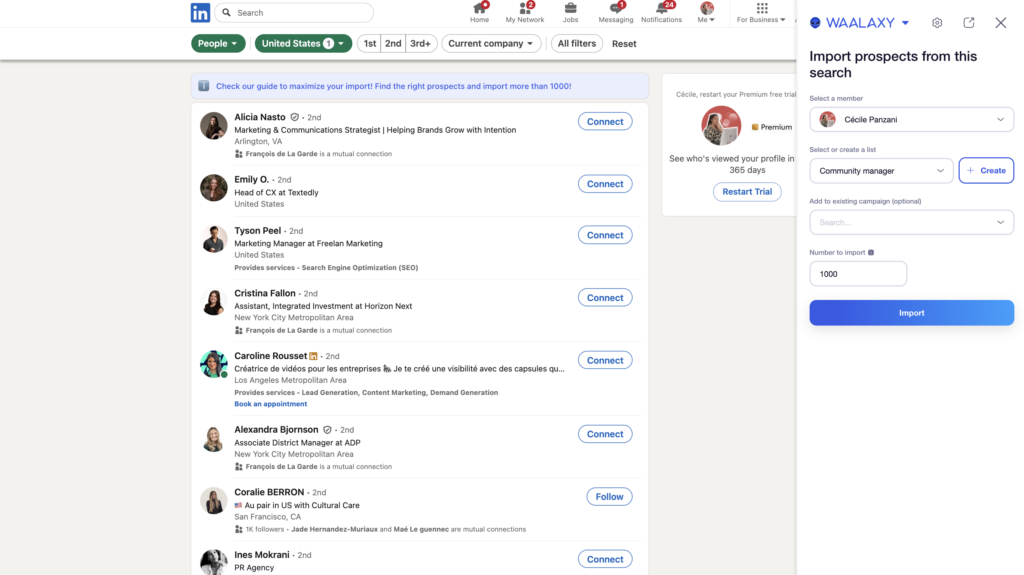The image size is (1024, 575).
Task: Follow Coralie BERRON
Action: [609, 497]
